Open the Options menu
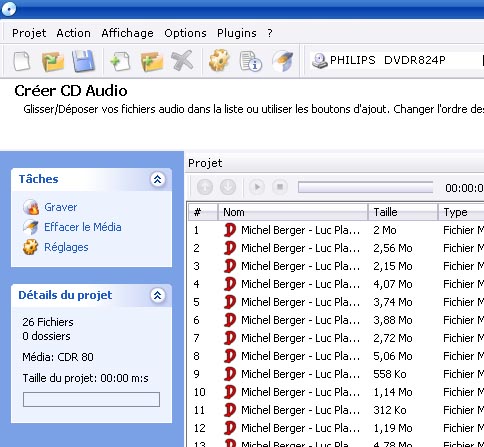 pos(185,33)
